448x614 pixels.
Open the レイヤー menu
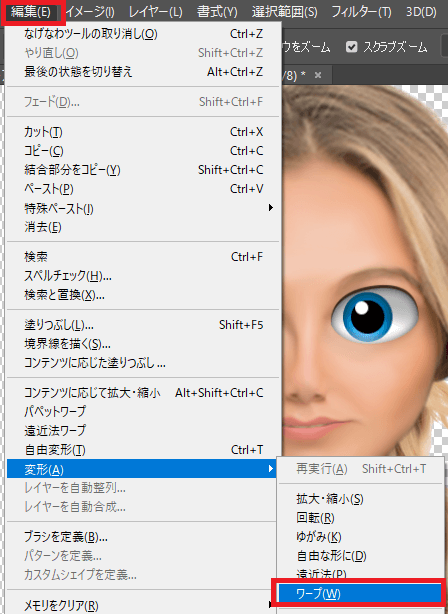click(155, 12)
